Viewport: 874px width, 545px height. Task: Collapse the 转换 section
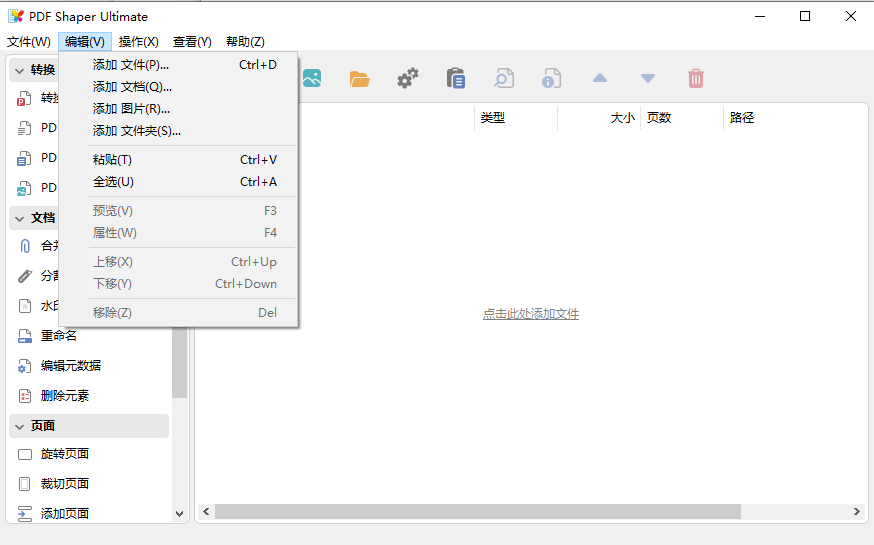click(20, 71)
